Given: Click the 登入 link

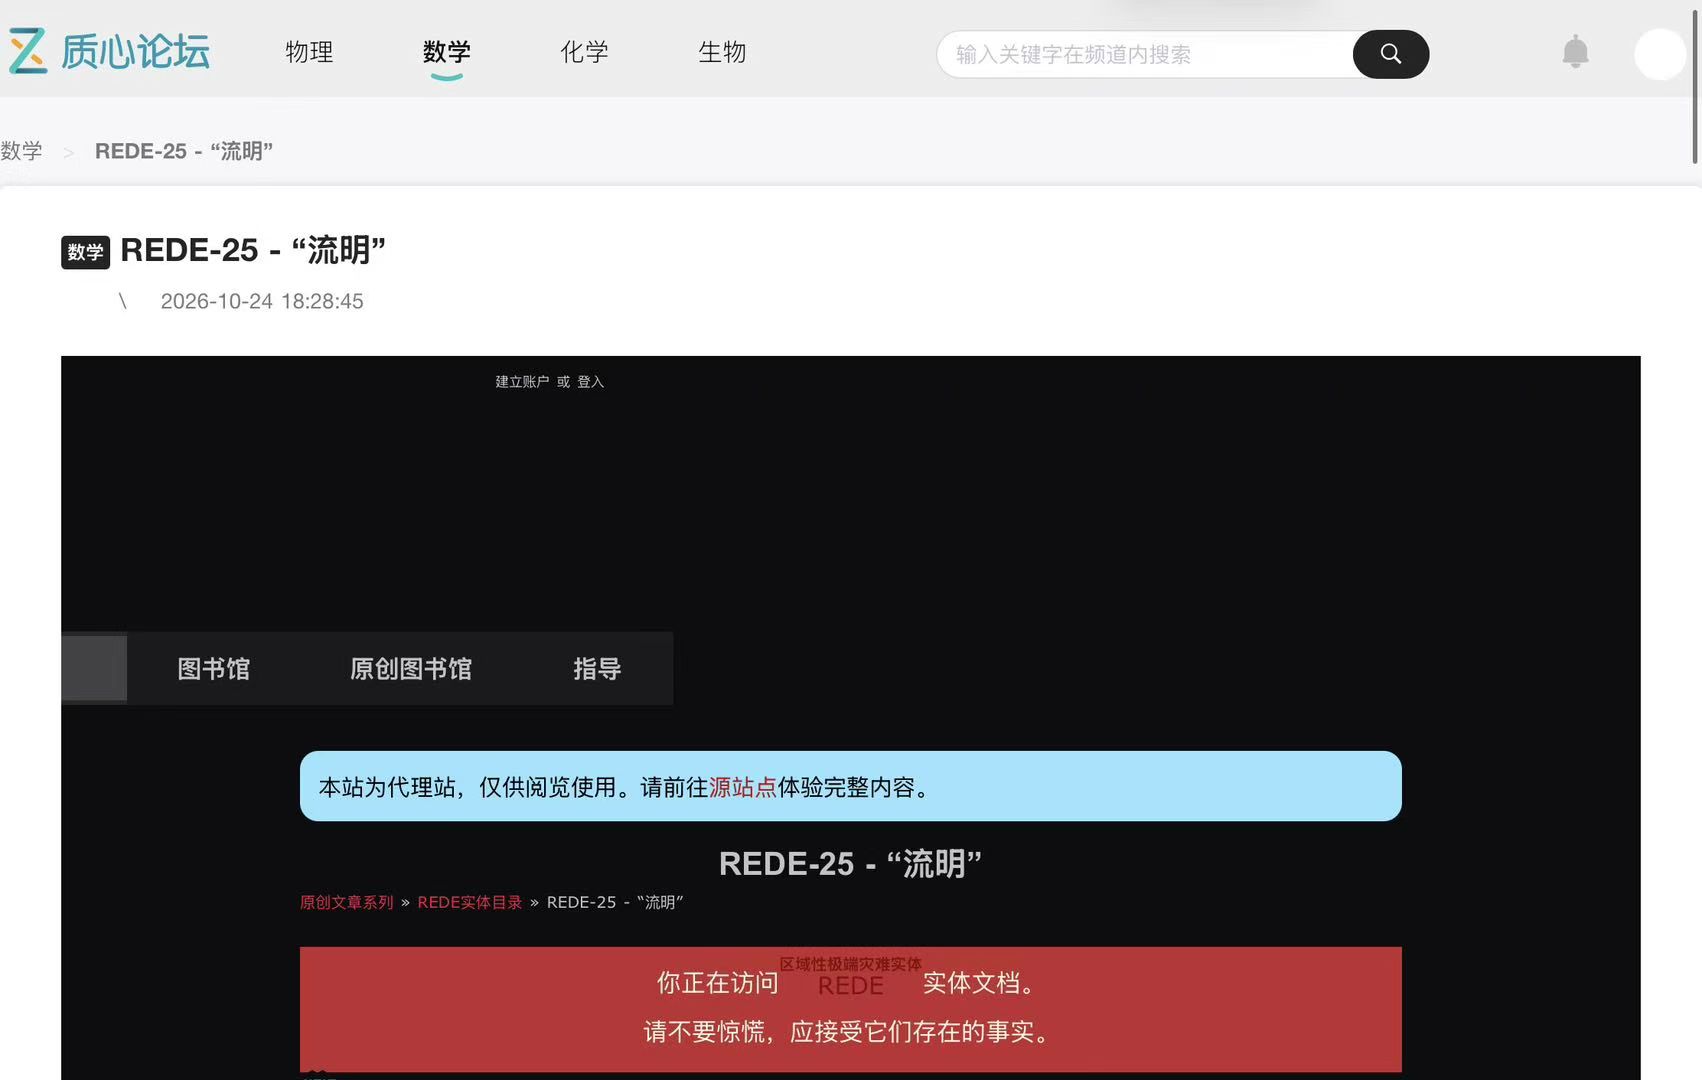Looking at the screenshot, I should coord(590,382).
